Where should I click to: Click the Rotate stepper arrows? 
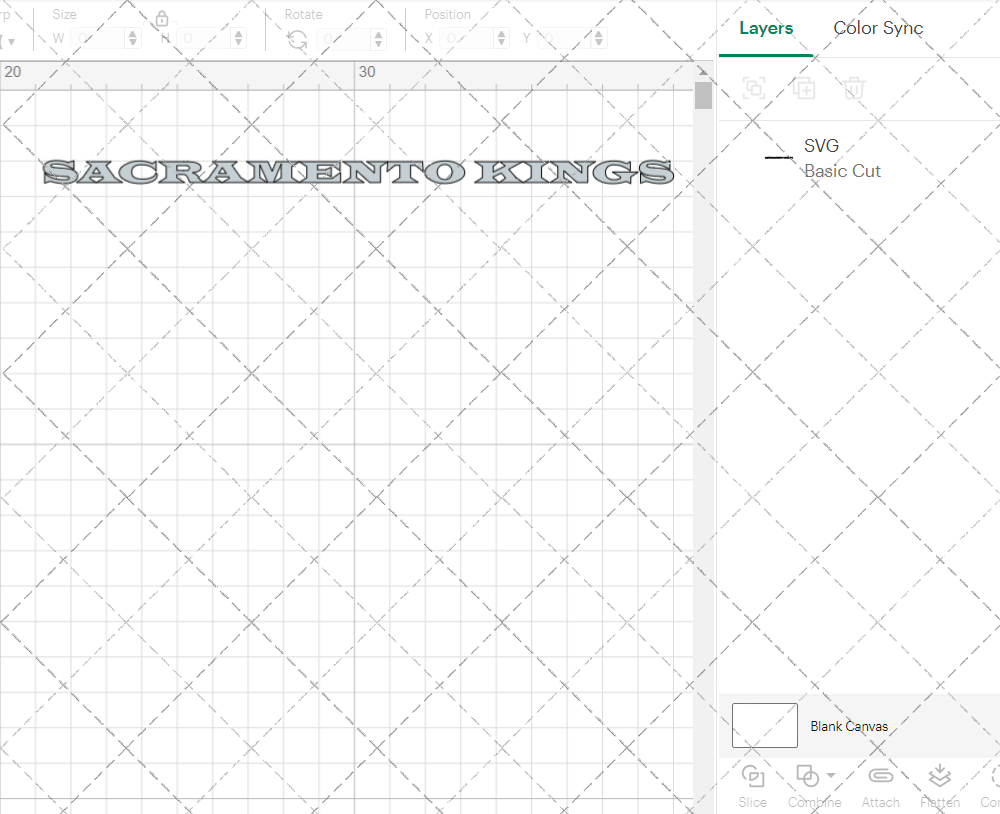[379, 39]
